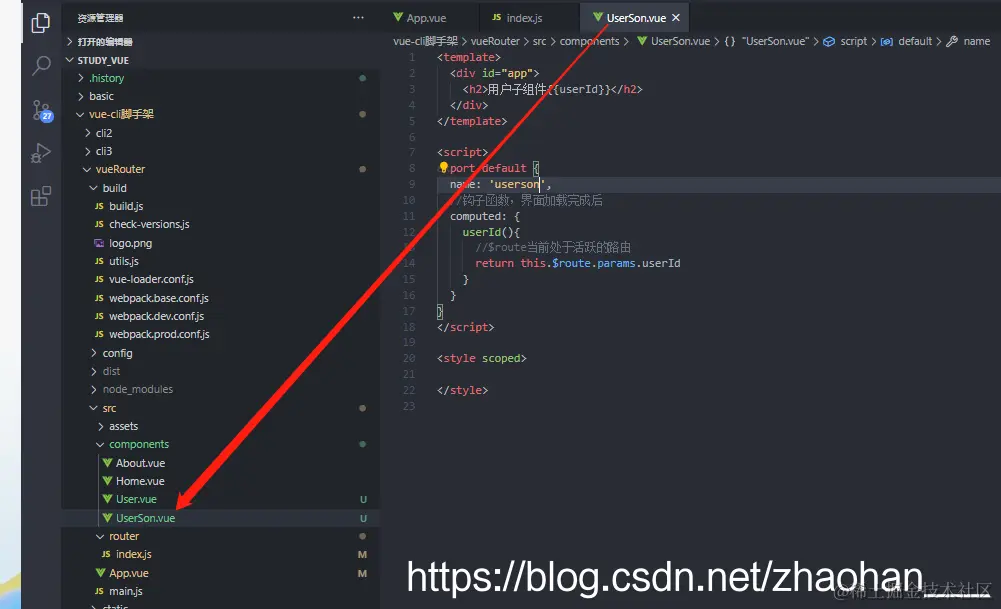Click UserSon.vue file breadcrumb segment
Image resolution: width=1001 pixels, height=609 pixels.
(x=673, y=41)
